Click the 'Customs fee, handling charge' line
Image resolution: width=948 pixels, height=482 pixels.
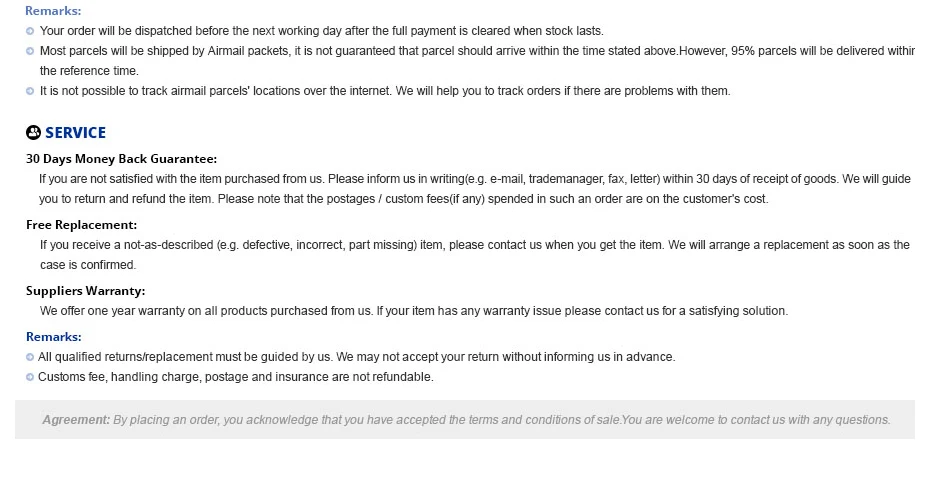(236, 377)
